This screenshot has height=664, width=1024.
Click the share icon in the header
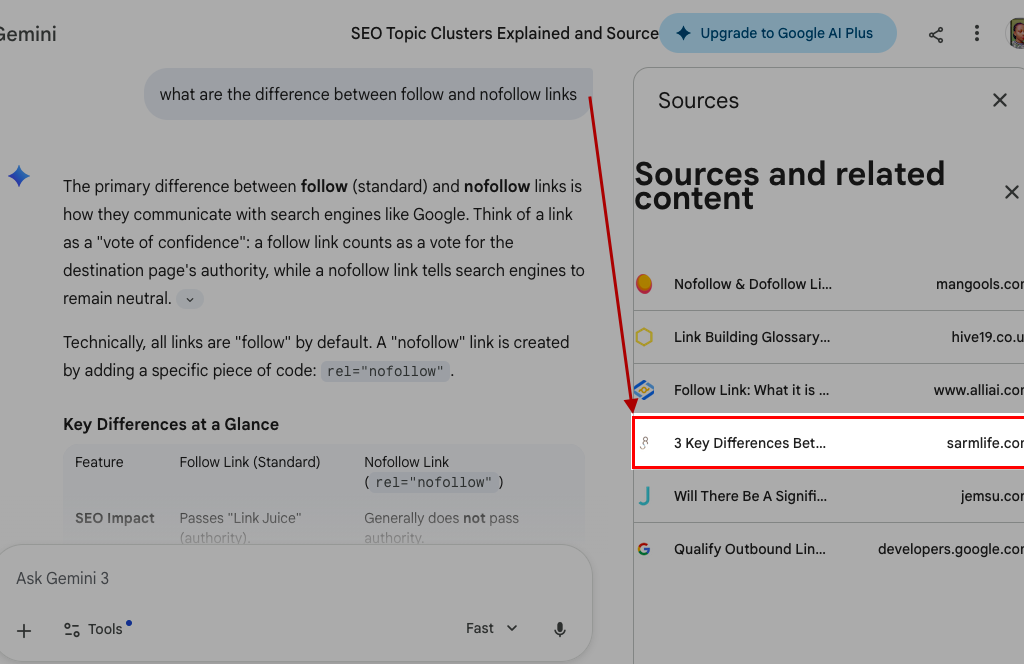coord(936,34)
